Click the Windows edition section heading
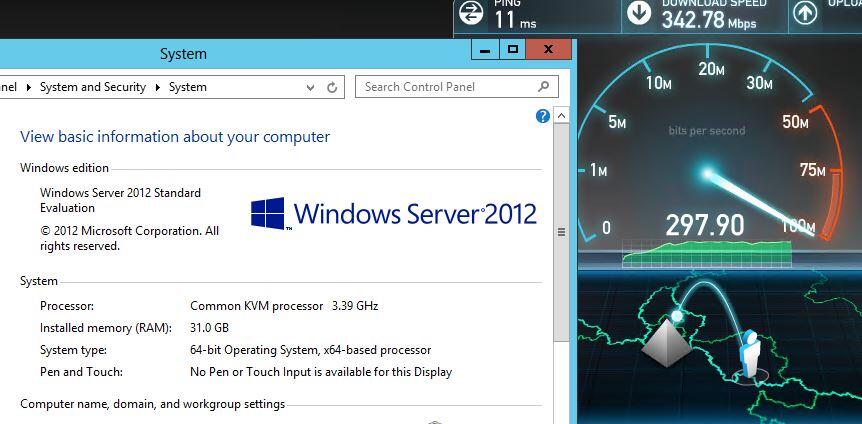This screenshot has height=424, width=862. coord(64,168)
